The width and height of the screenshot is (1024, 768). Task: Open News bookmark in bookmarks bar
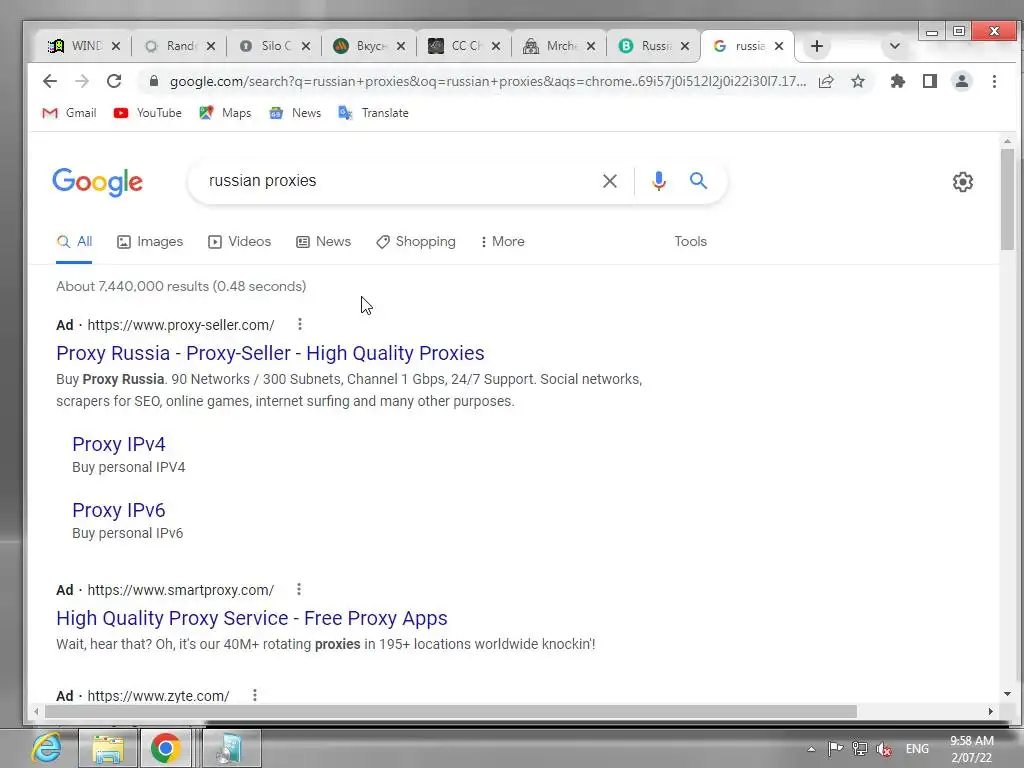click(295, 113)
